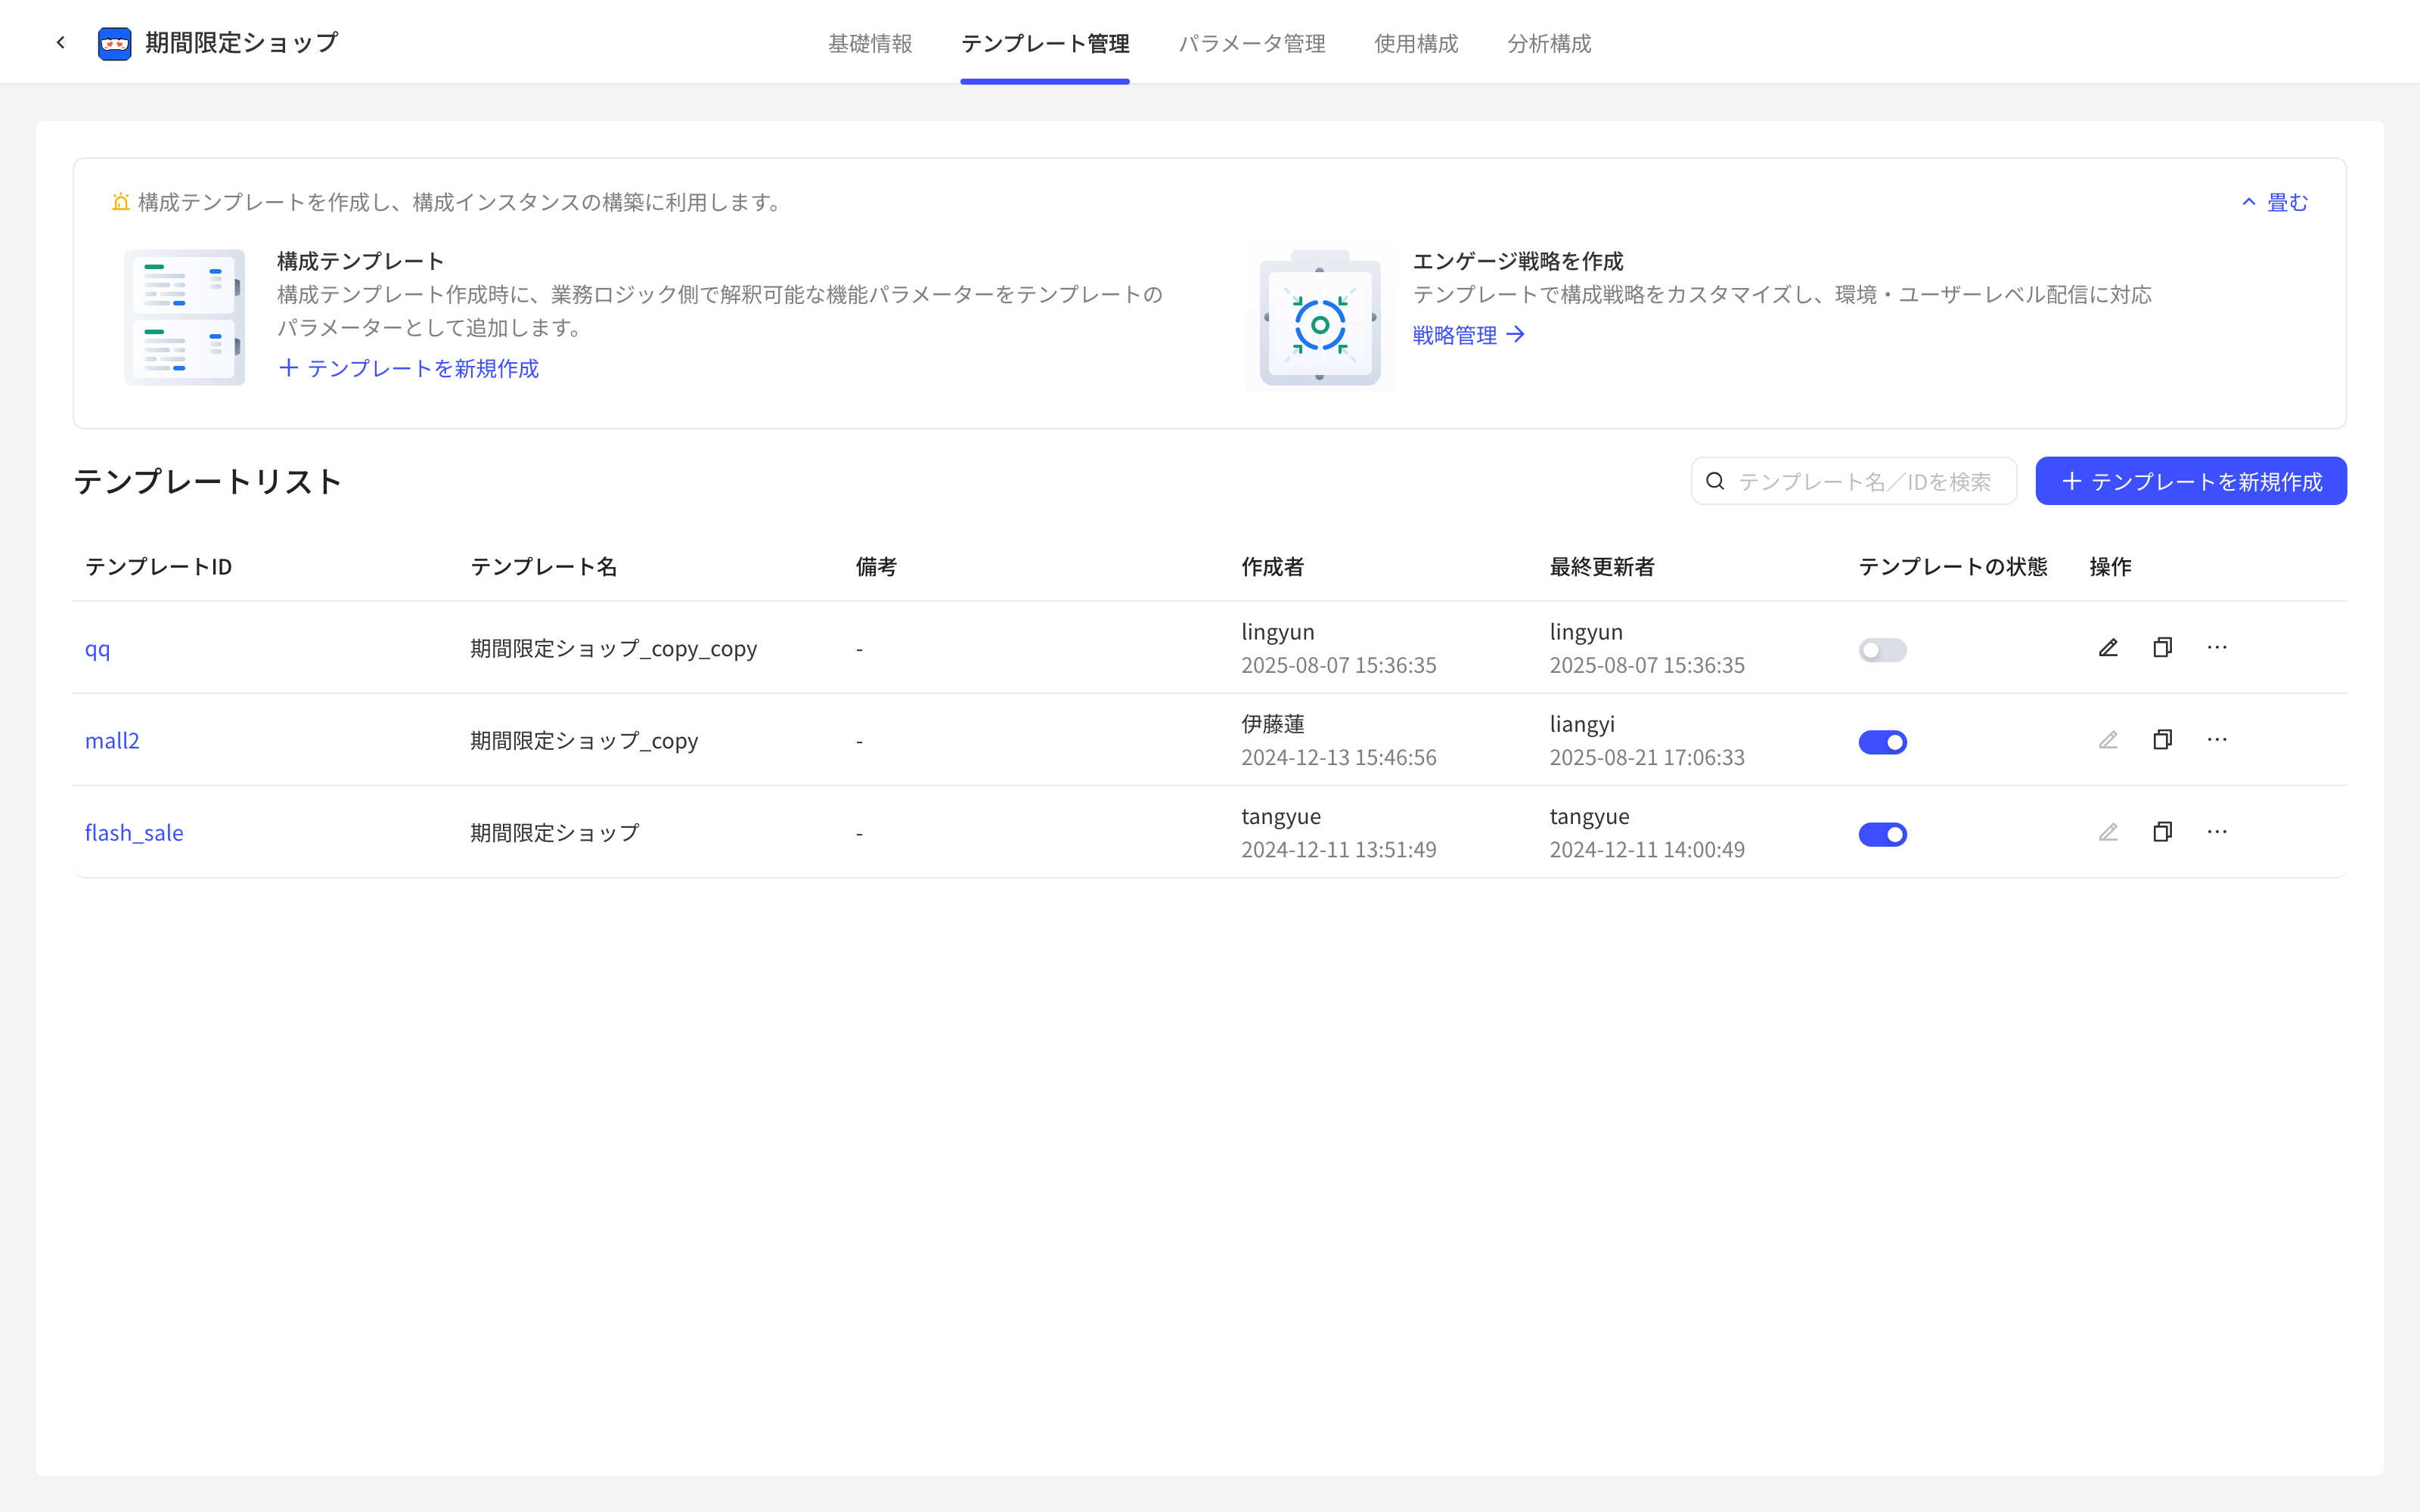Viewport: 2420px width, 1512px height.
Task: Click timestamp 2024-12-11 14:00:49
Action: tap(1647, 850)
